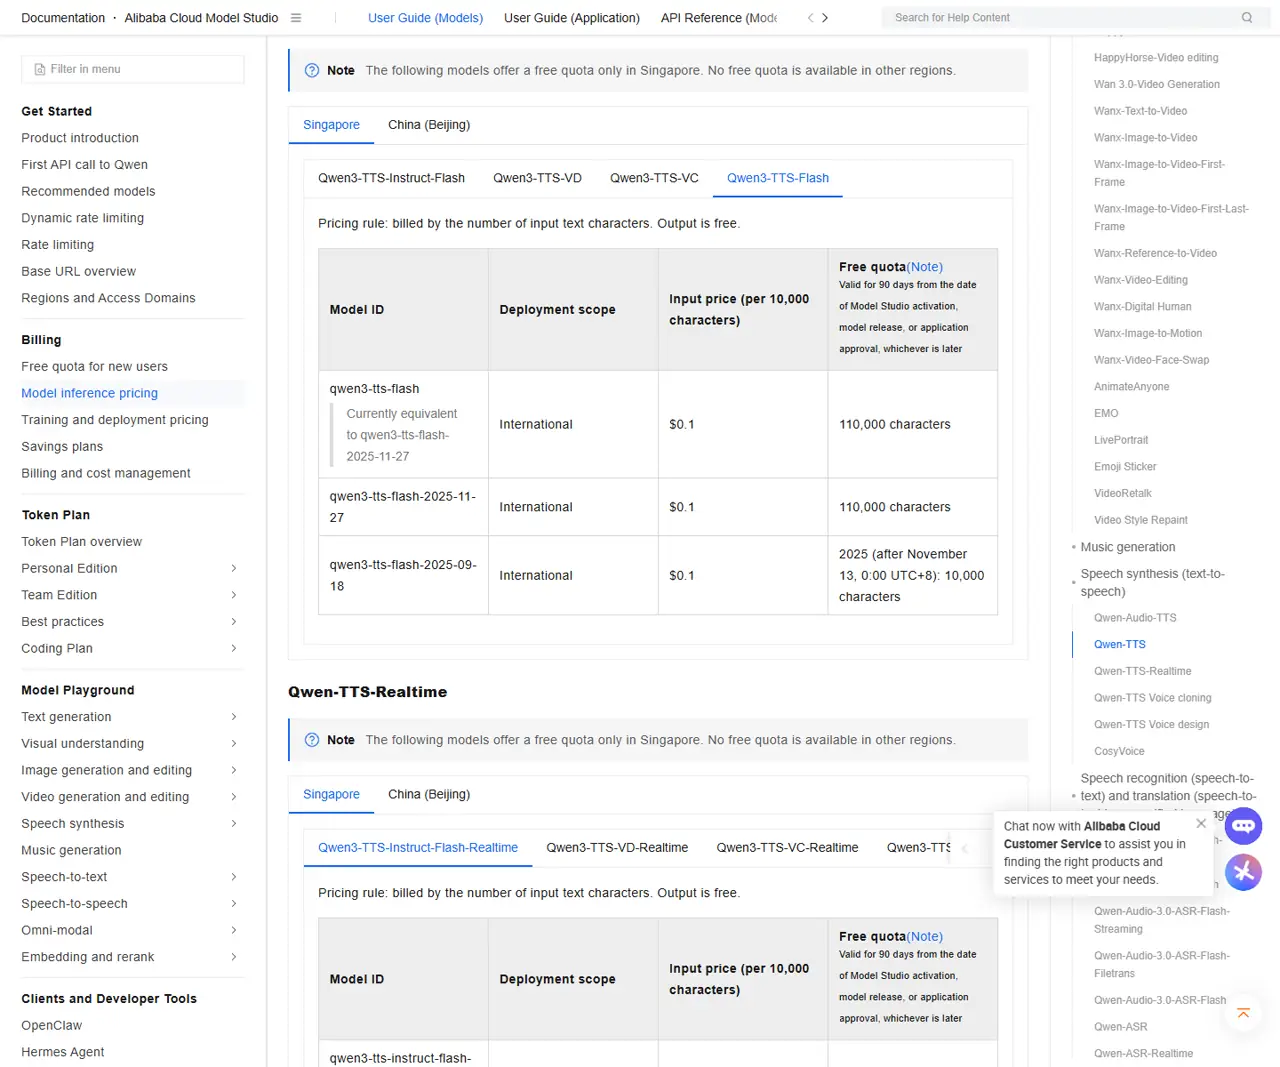
Task: Open Product introduction page
Action: click(80, 138)
